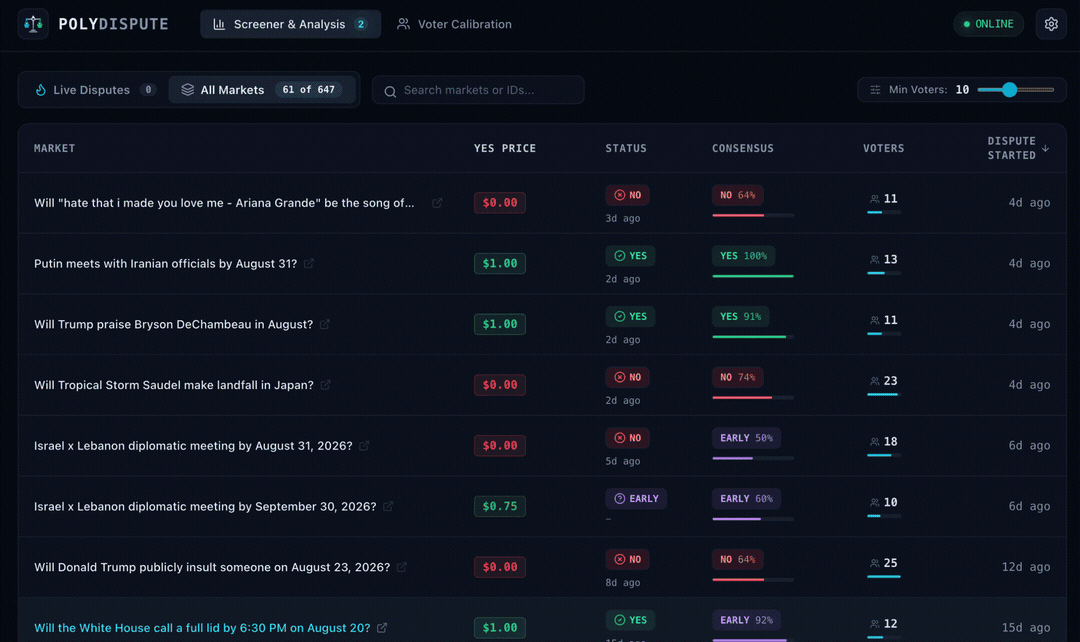Open external link for Putin Iranian officials market
1080x642 pixels.
[309, 263]
